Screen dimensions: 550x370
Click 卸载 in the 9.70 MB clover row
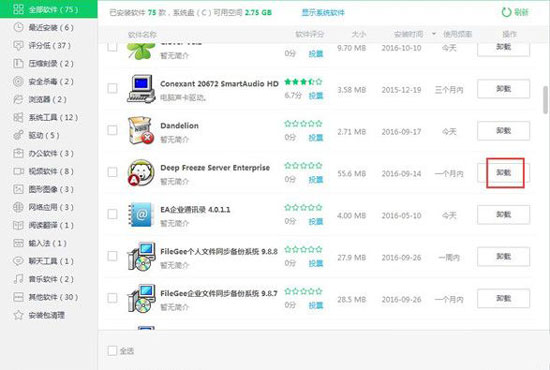coord(503,49)
